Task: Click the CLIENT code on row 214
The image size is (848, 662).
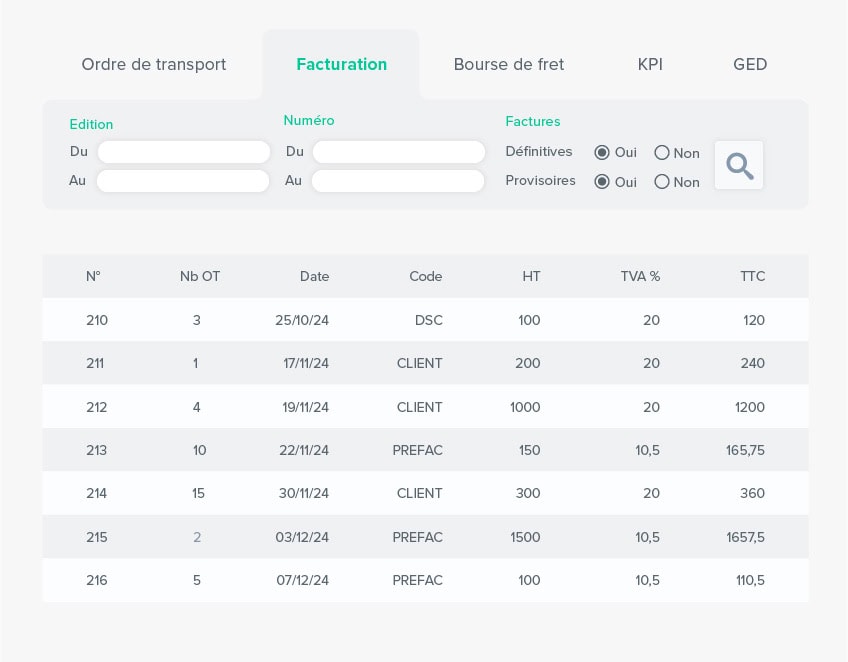Action: coord(419,493)
